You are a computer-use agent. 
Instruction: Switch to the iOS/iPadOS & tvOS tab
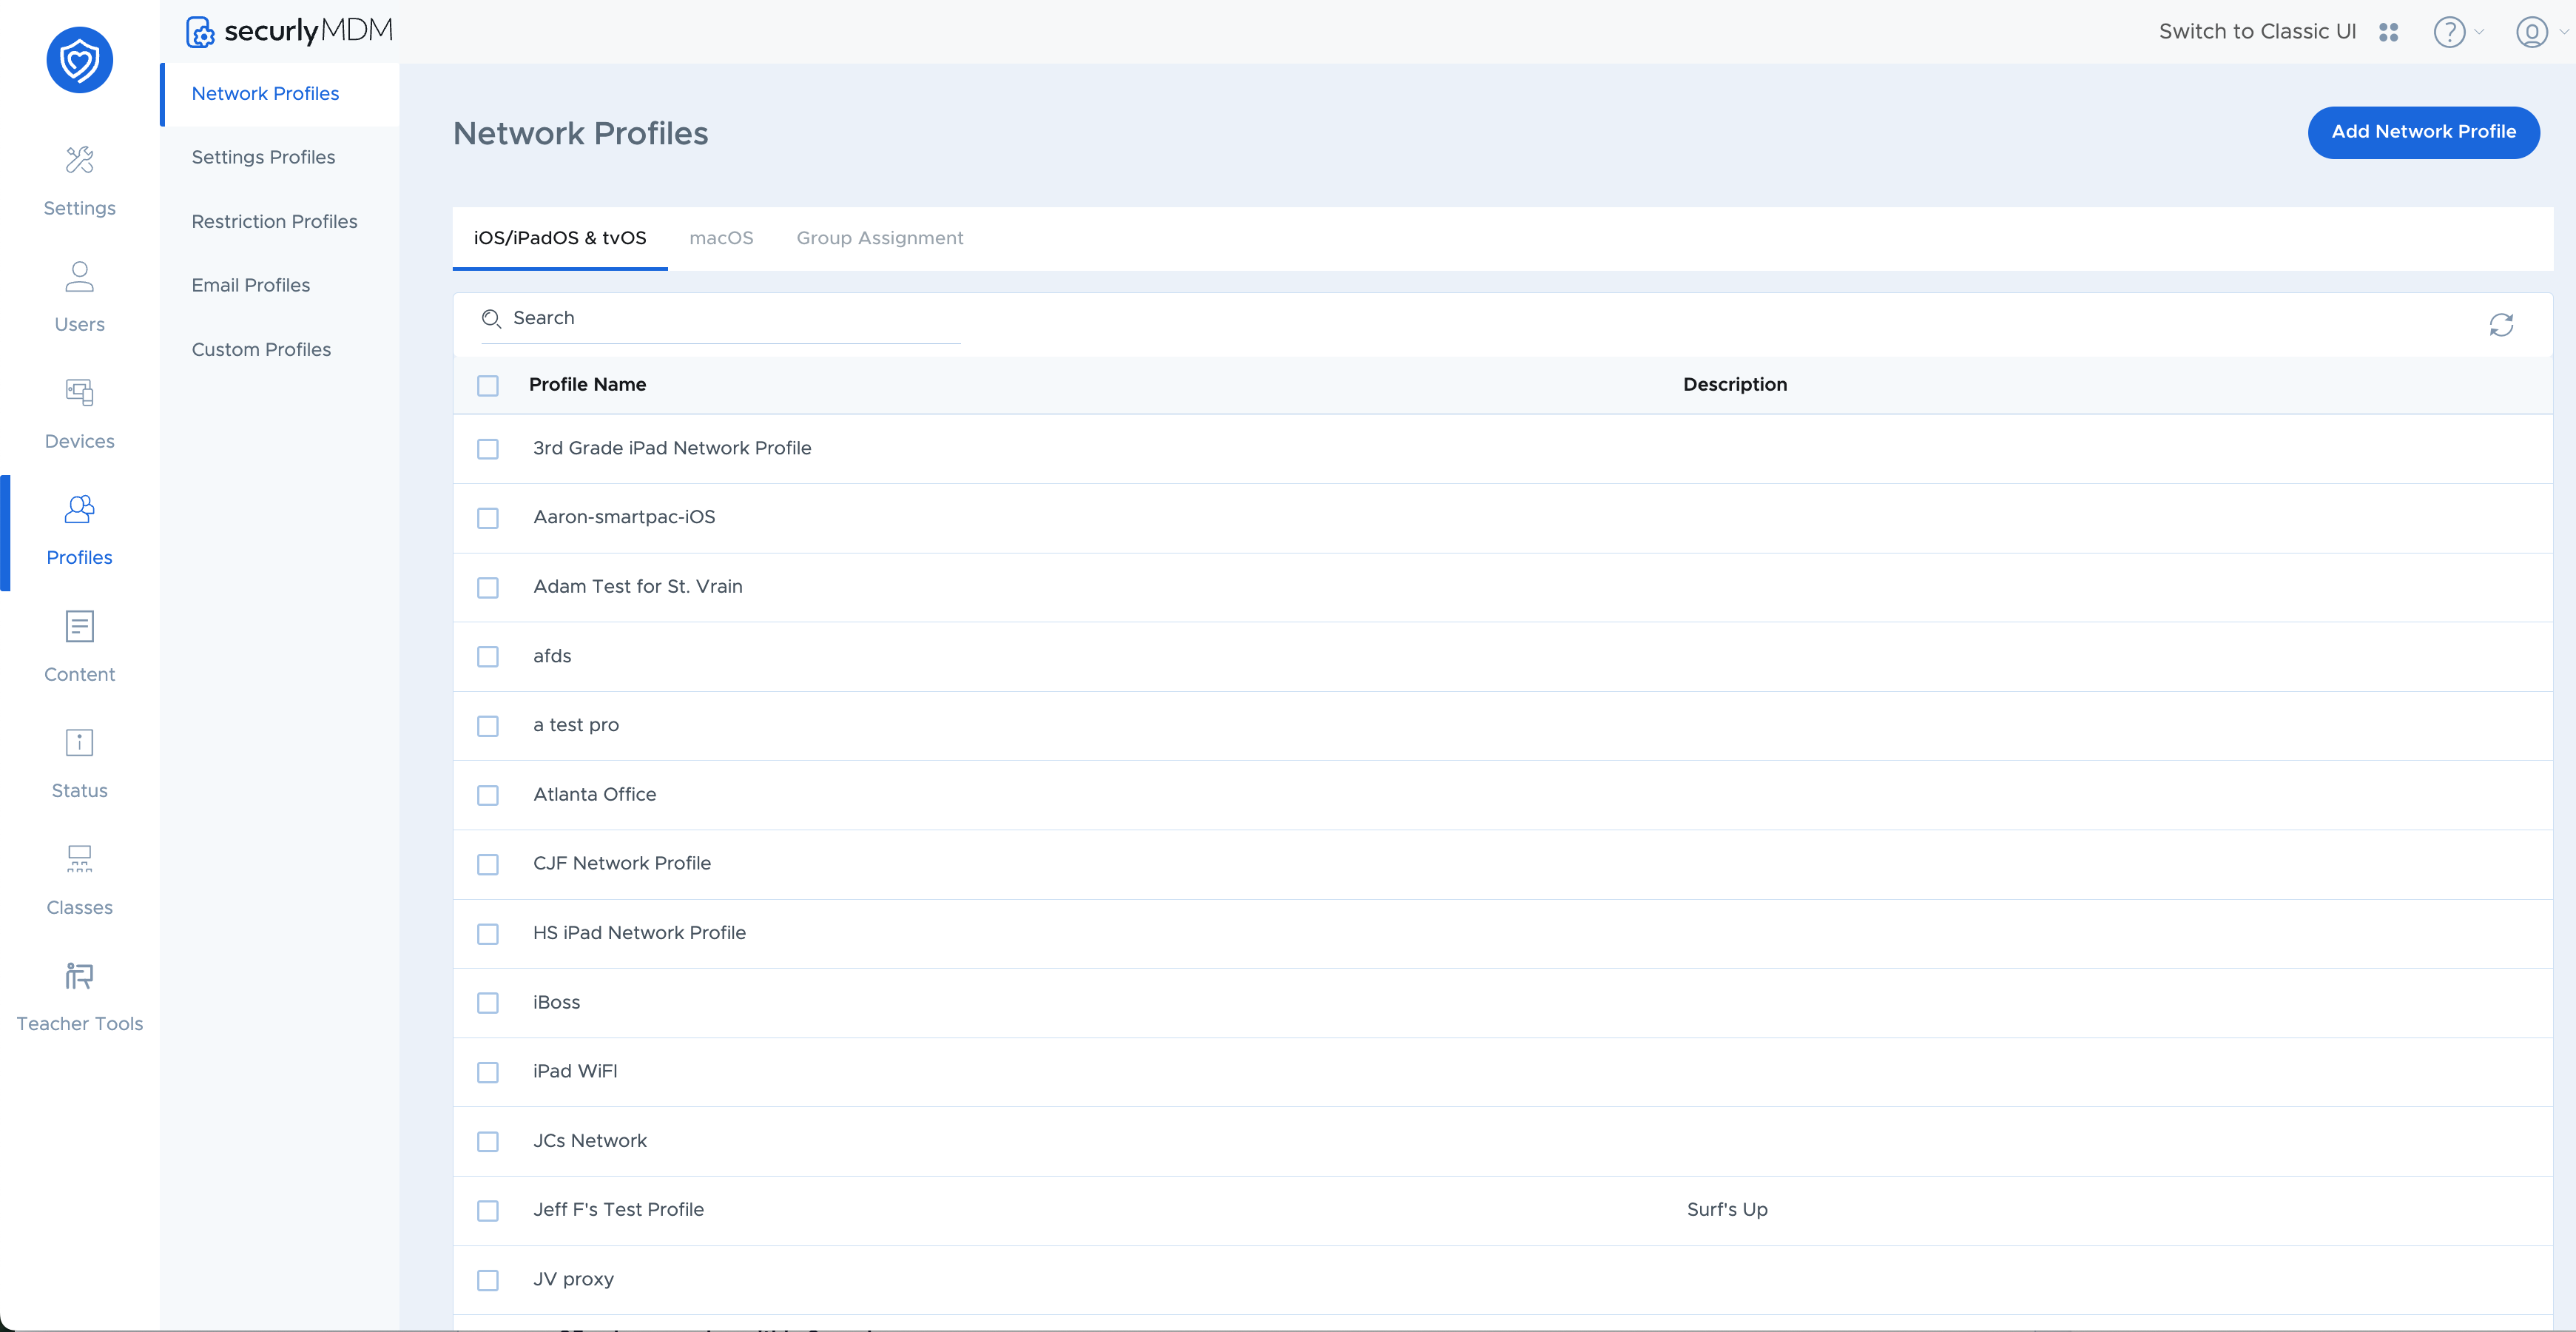tap(560, 238)
